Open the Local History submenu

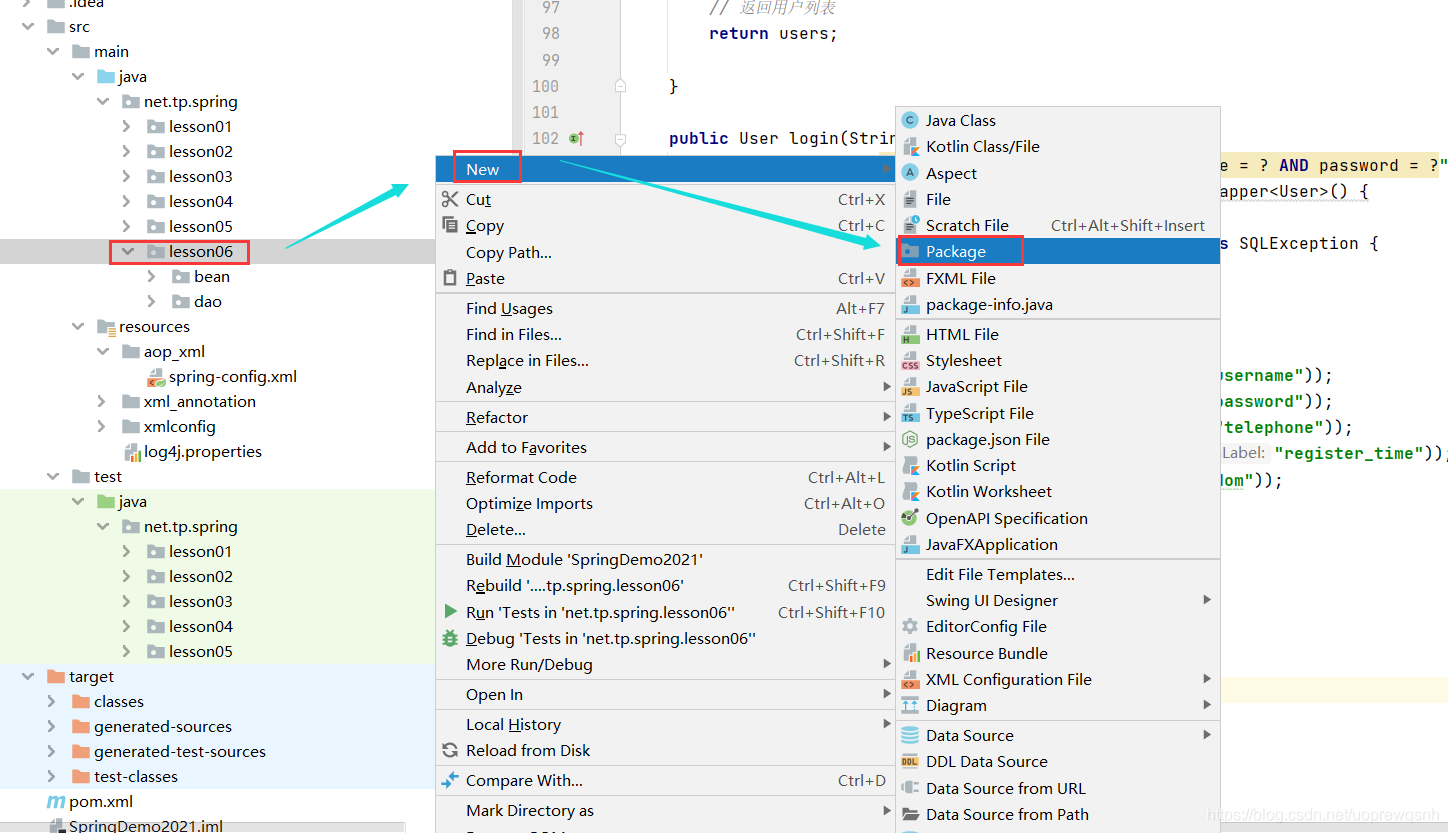(x=665, y=724)
